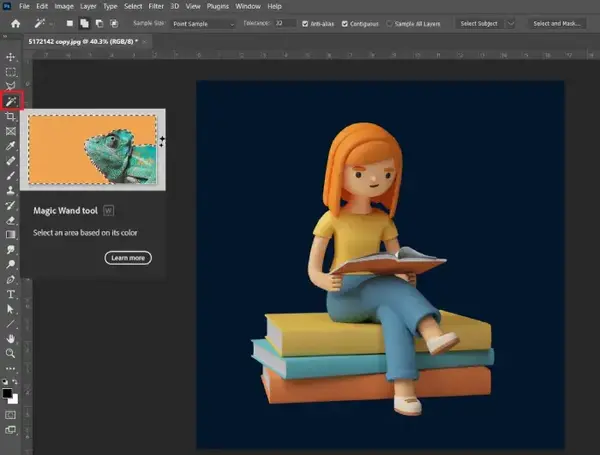Click the Home icon in options bar

(15, 24)
